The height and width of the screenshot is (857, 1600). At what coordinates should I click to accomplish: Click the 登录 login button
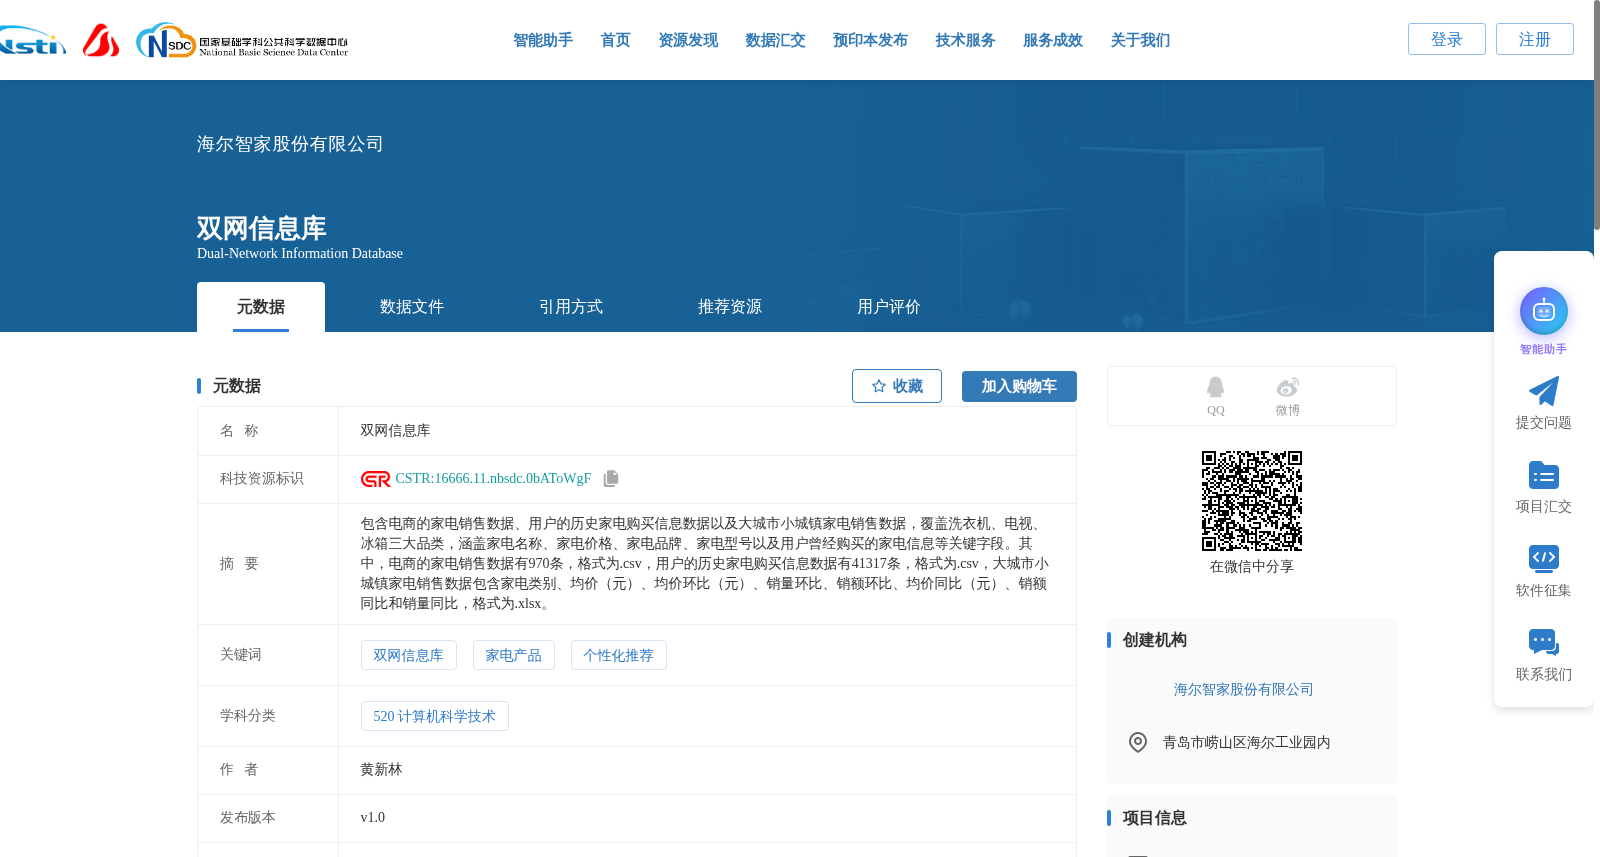coord(1447,39)
